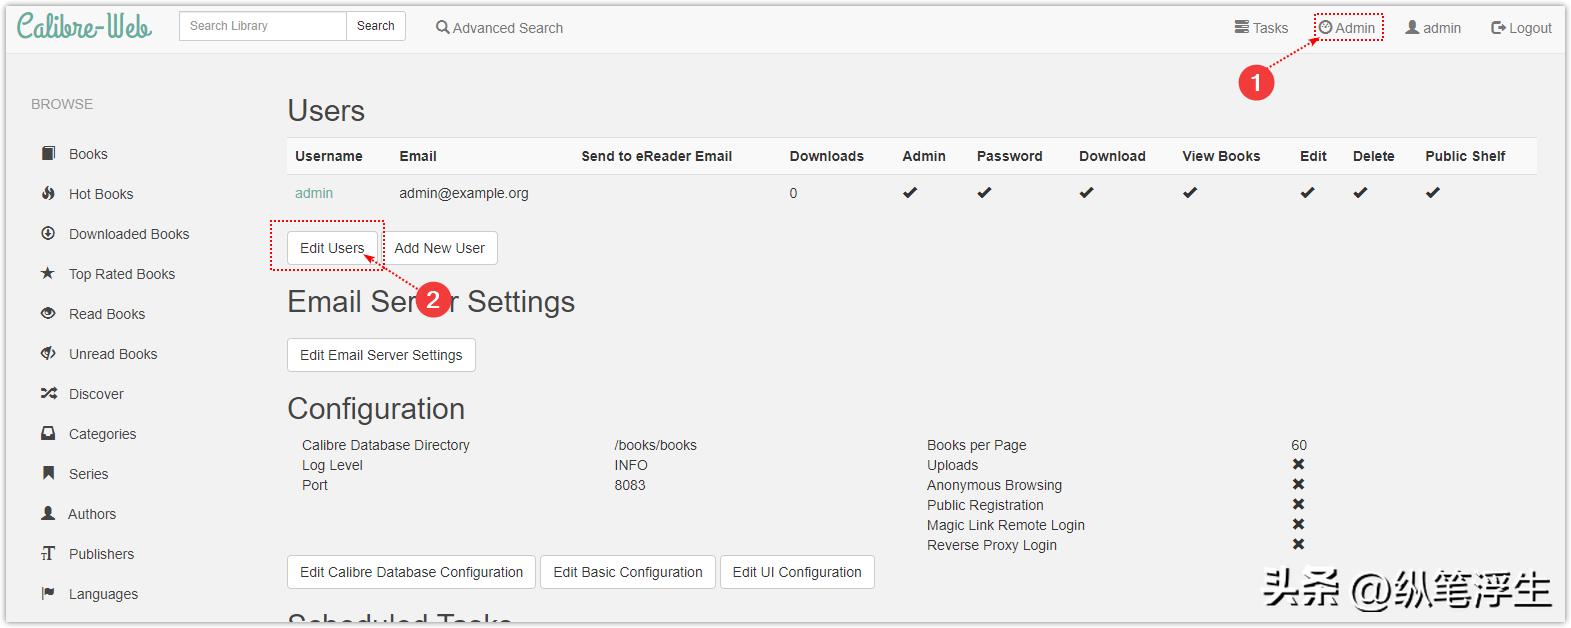
Task: Select the Series bookmark icon
Action: tap(48, 473)
